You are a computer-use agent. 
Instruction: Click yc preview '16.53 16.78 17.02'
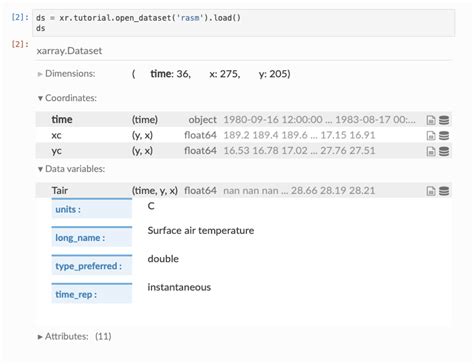pos(265,151)
